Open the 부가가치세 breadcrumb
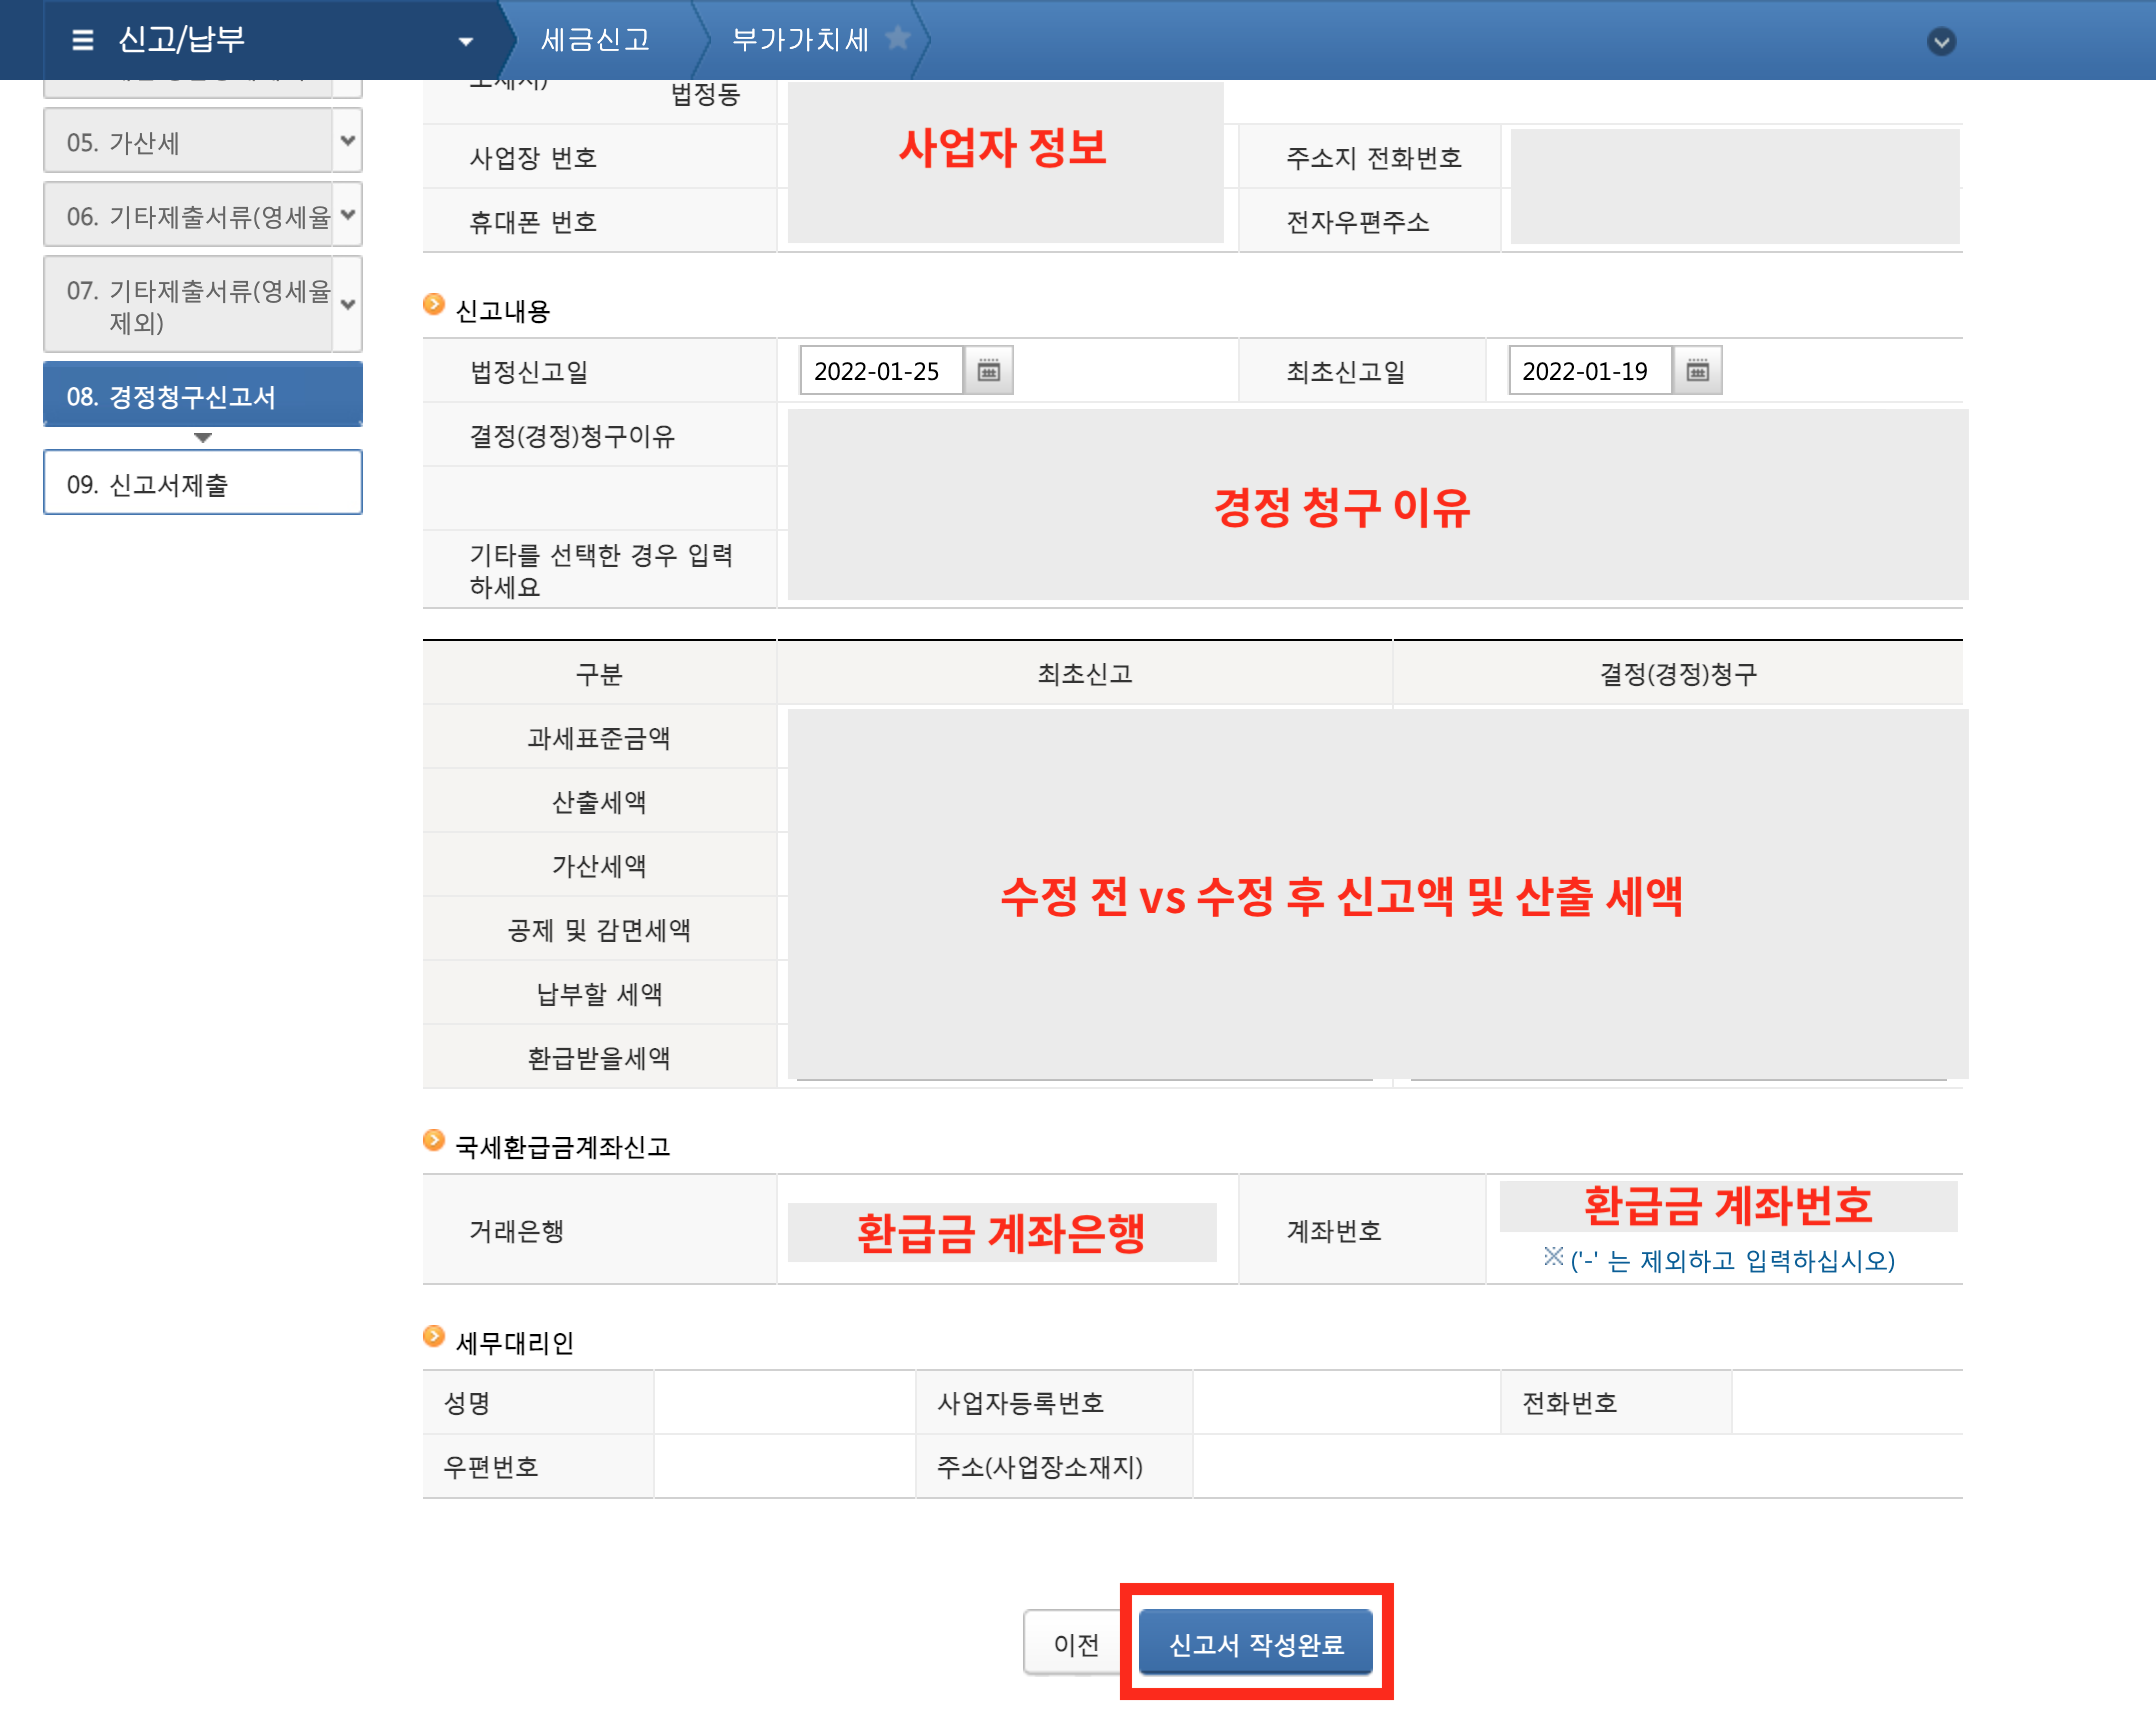Viewport: 2156px width, 1732px height. 800,40
